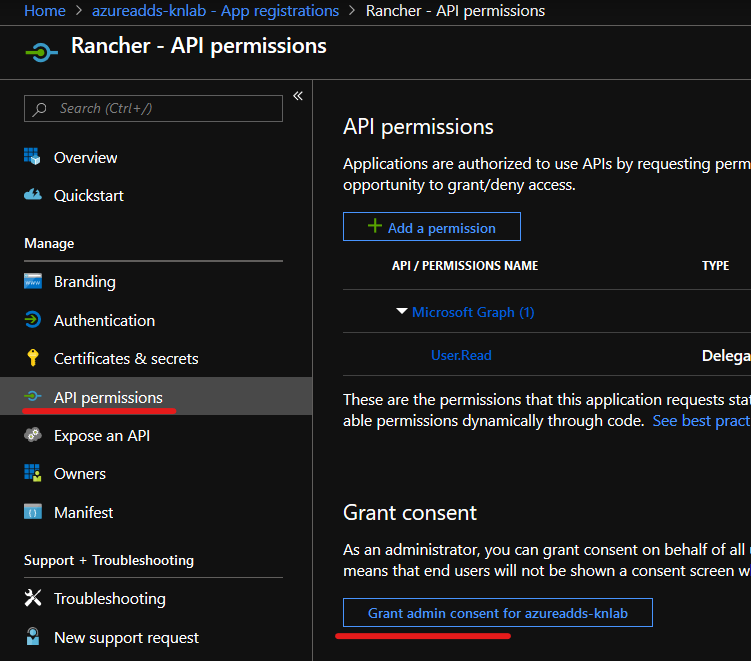Click the API / PERMISSIONS NAME column header
751x661 pixels.
465,265
